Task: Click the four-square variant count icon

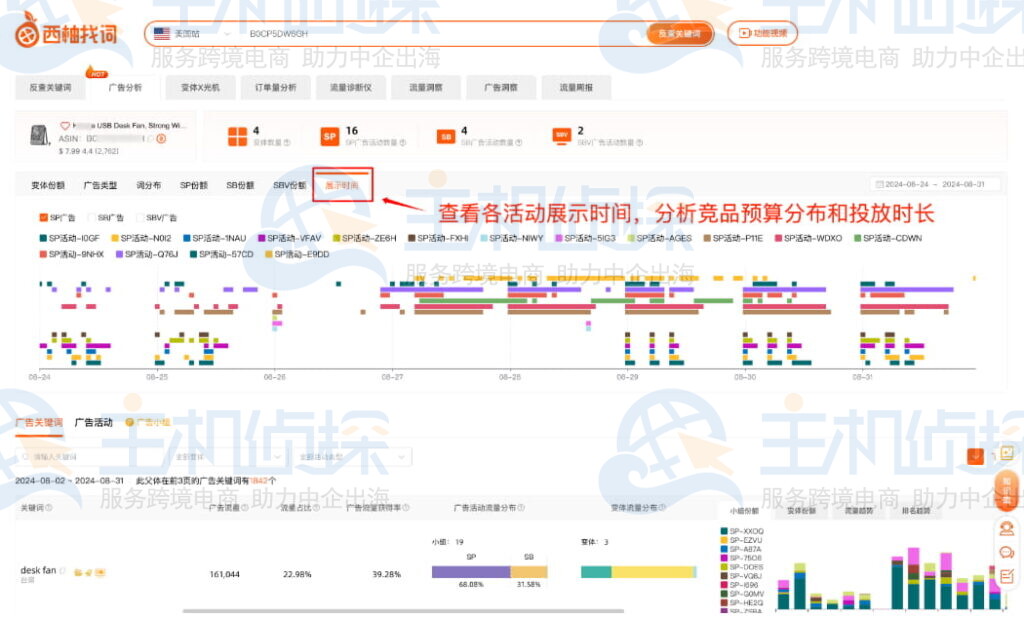Action: pos(237,137)
